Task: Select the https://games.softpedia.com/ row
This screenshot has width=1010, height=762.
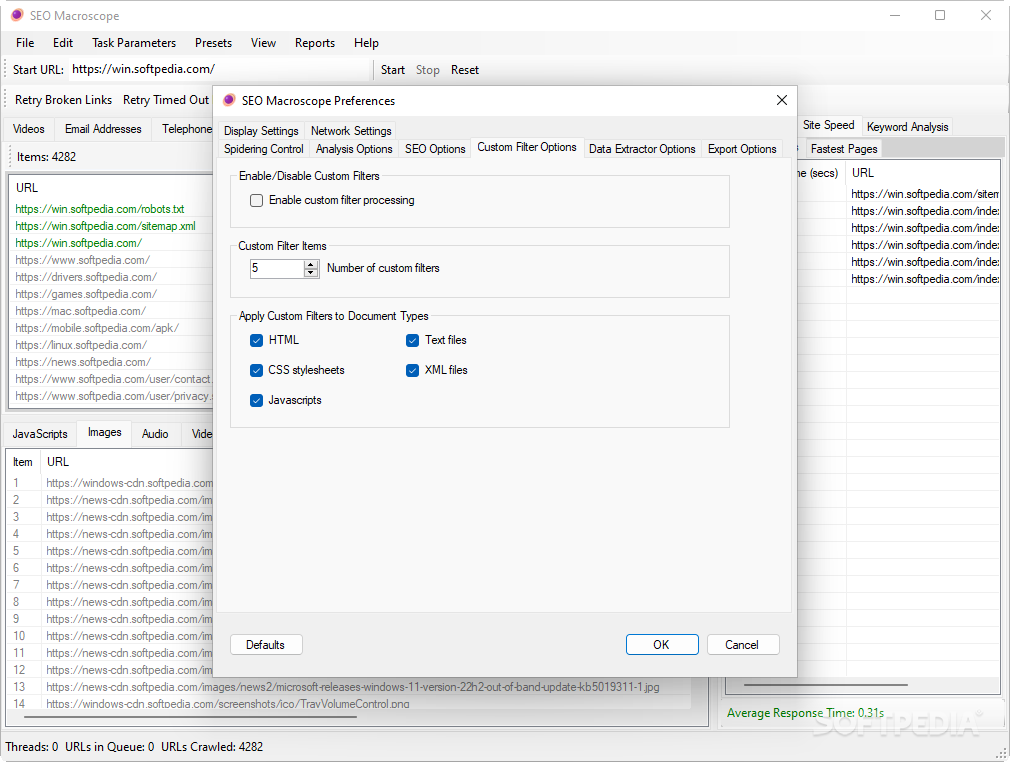Action: (113, 294)
